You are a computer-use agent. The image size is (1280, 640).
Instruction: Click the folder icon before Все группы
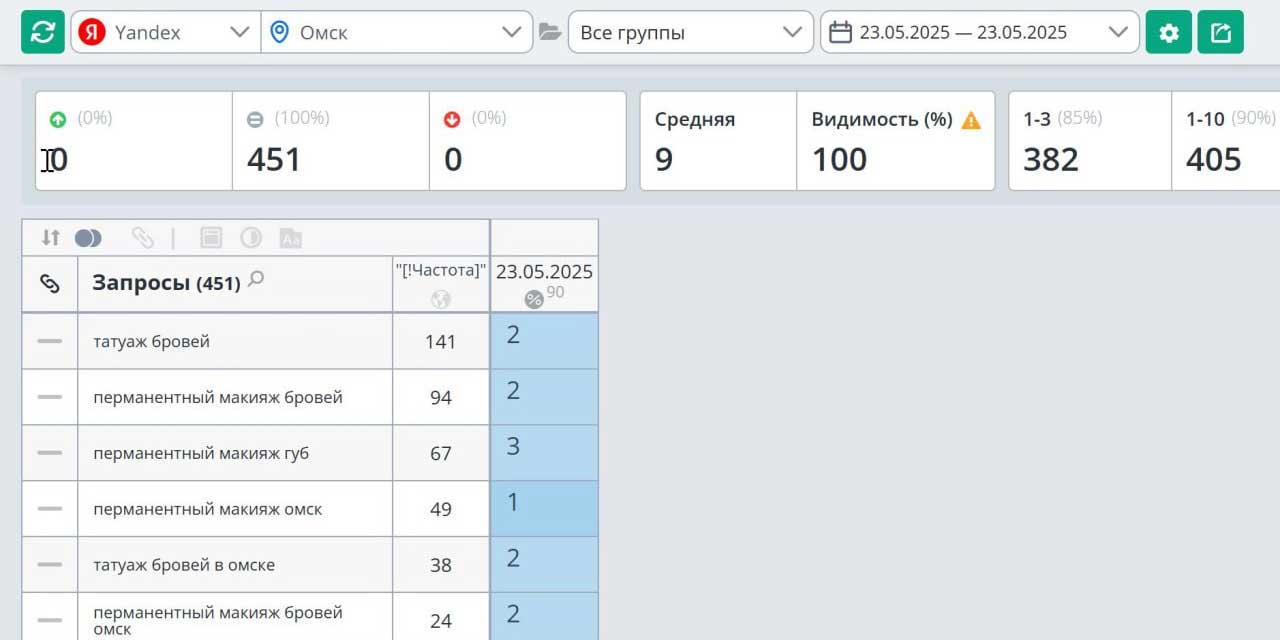[x=550, y=32]
